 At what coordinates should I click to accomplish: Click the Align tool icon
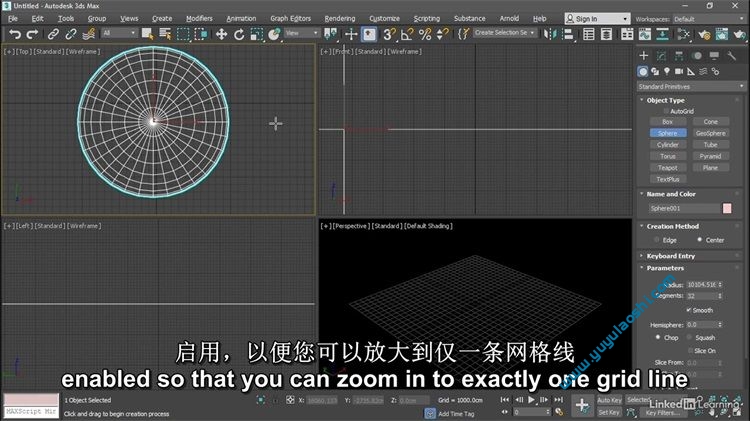[x=568, y=34]
